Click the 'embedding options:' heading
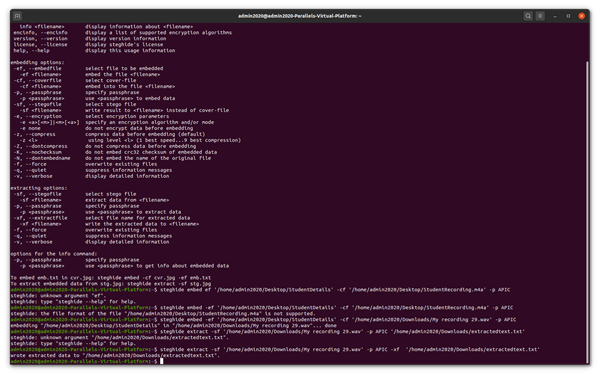Screen dimensions: 601x377 click(x=38, y=62)
